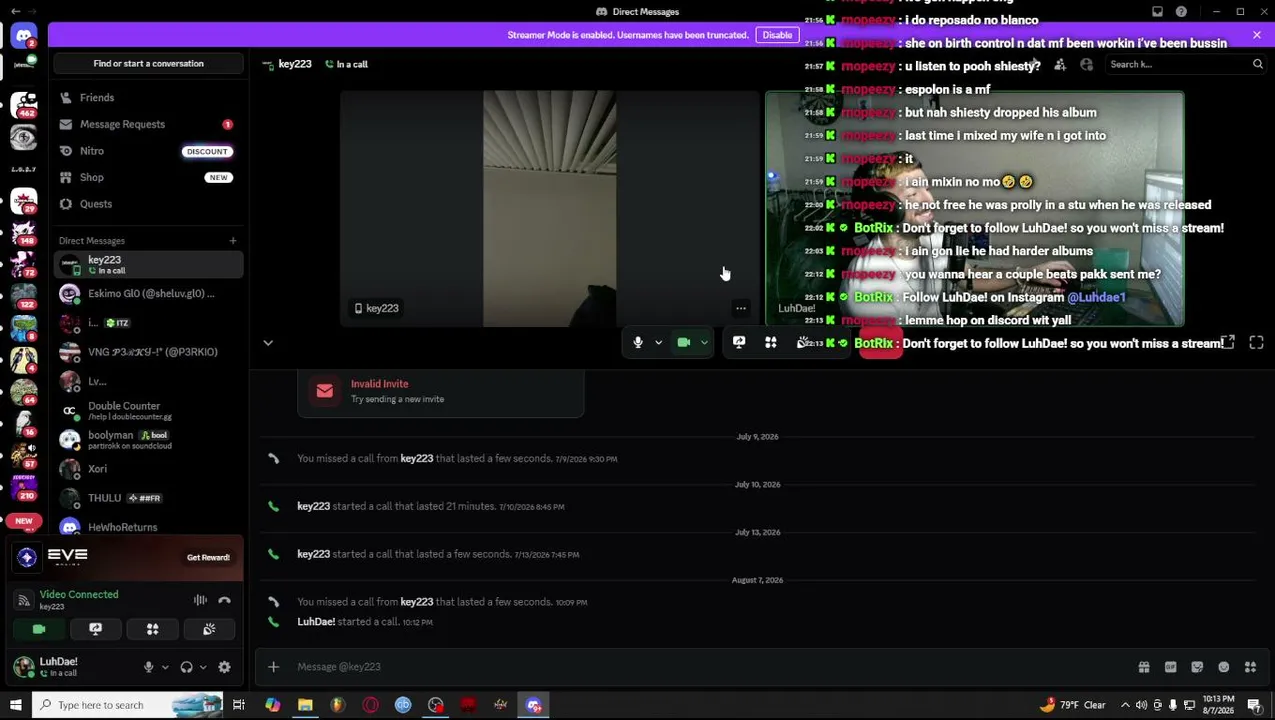Open Windows Start menu
The width and height of the screenshot is (1275, 720).
point(15,705)
